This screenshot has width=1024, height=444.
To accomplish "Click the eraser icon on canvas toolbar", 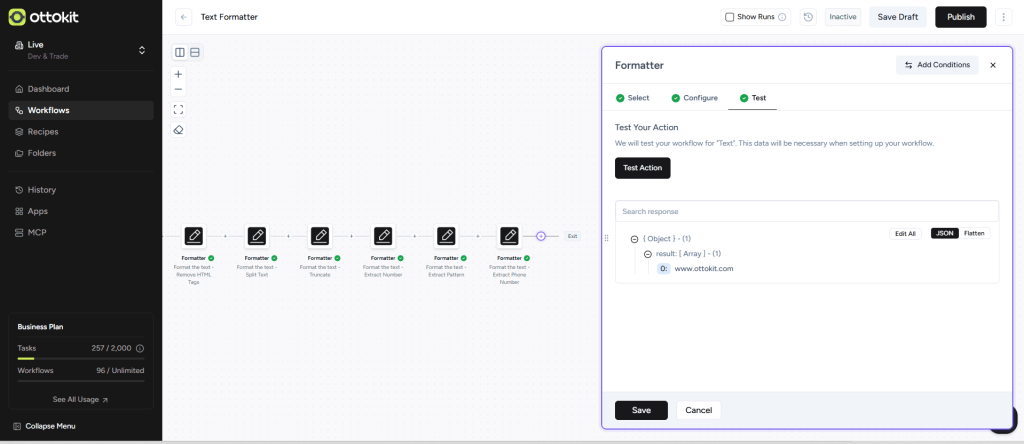I will click(x=179, y=130).
